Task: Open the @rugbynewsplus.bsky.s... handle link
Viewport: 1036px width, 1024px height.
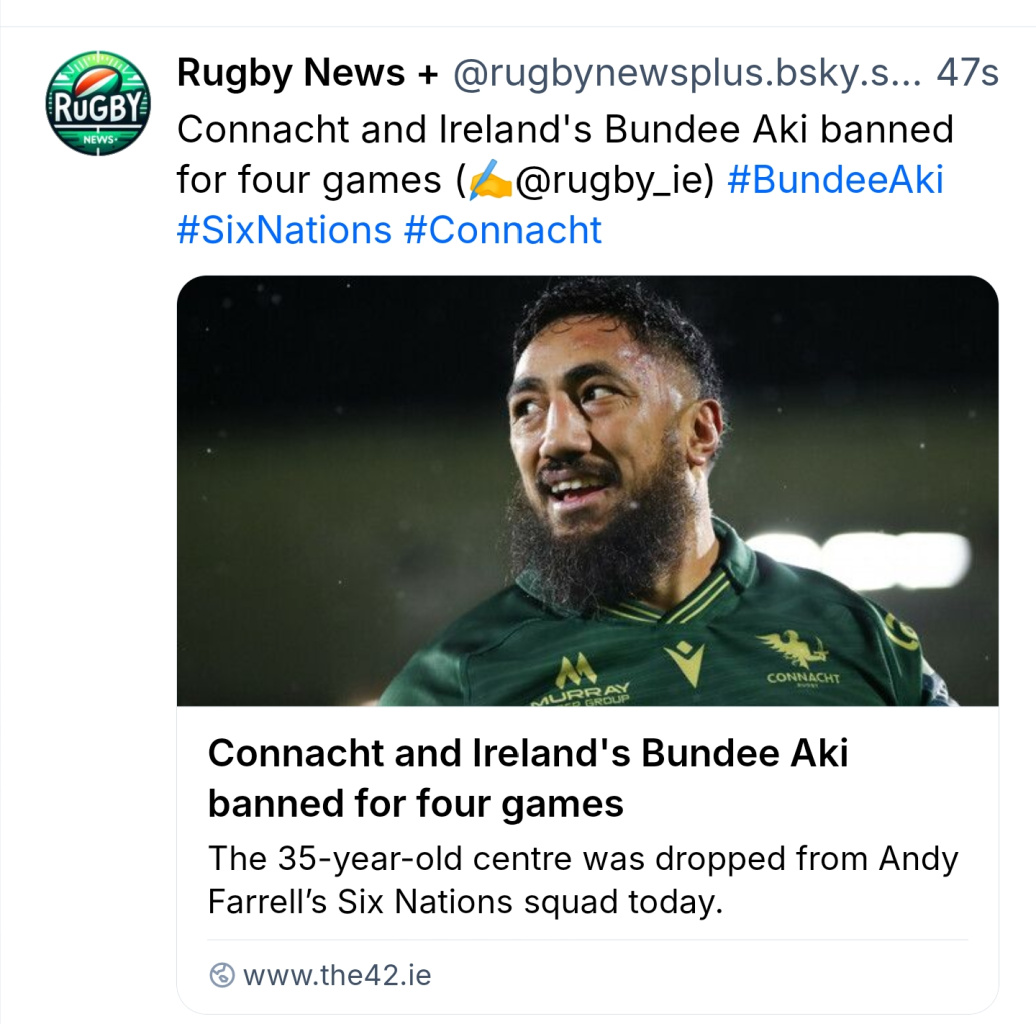Action: (688, 73)
